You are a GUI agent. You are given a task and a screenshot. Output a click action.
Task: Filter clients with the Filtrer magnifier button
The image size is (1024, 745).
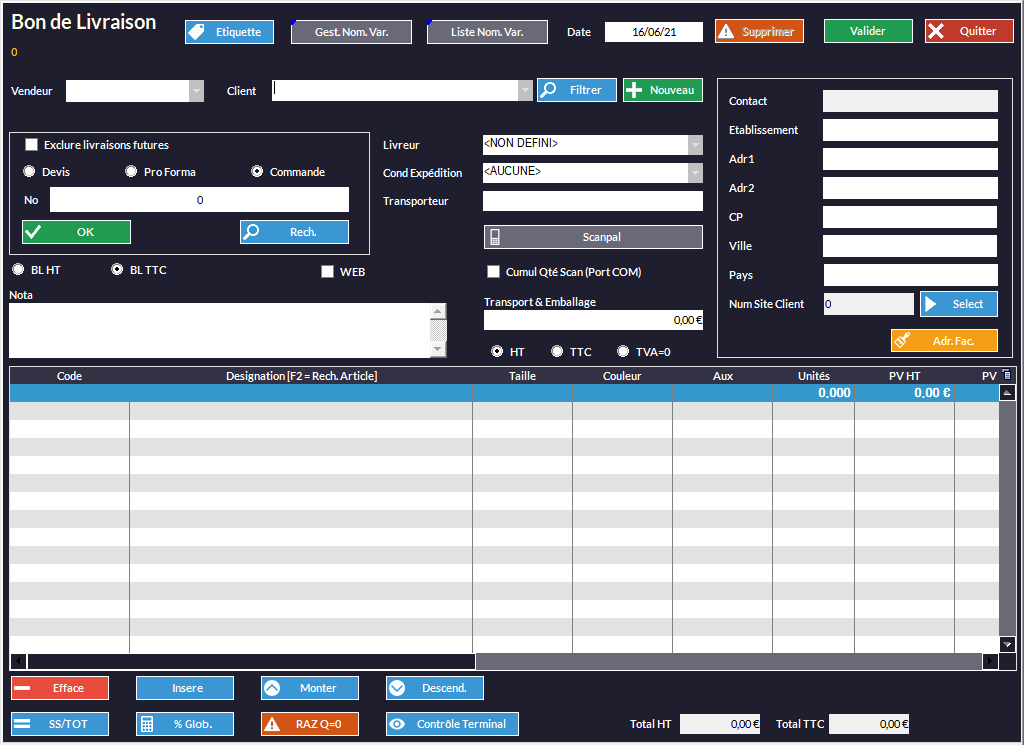(576, 90)
